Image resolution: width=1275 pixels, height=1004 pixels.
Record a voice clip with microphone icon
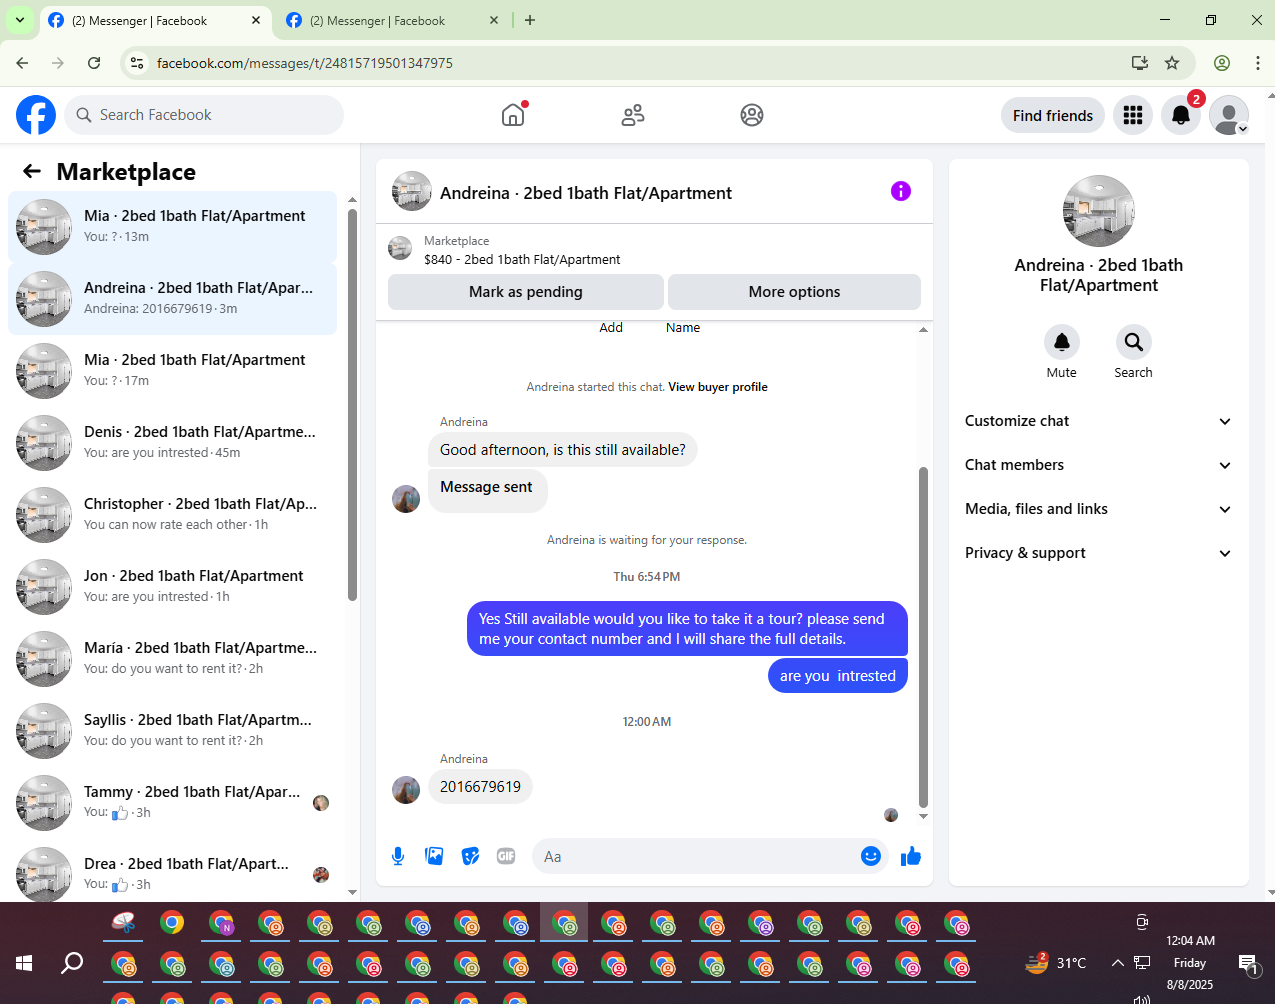(398, 856)
